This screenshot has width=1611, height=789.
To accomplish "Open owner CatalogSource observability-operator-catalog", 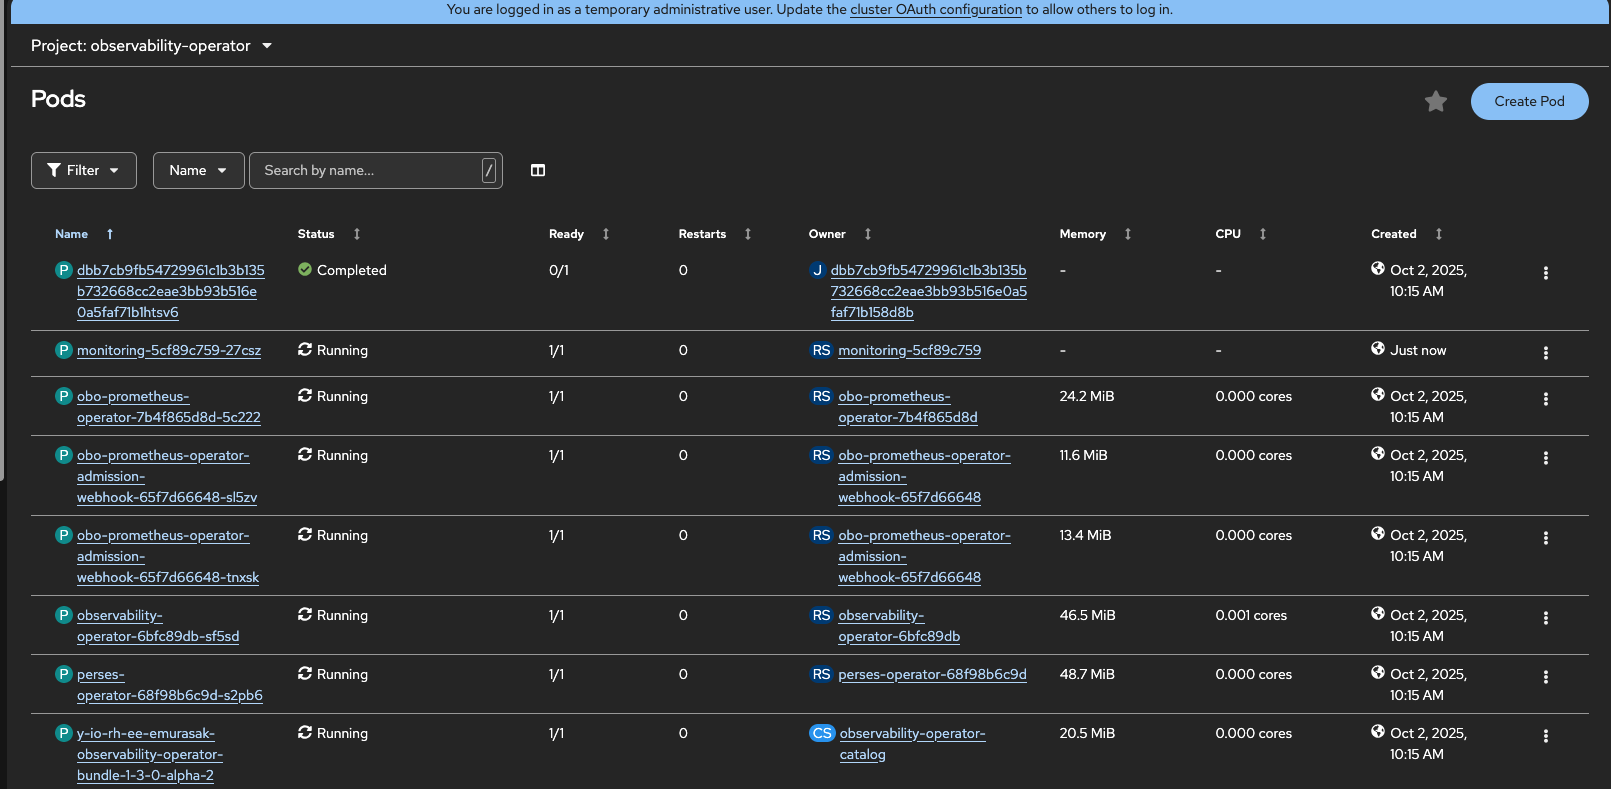I will coord(913,744).
